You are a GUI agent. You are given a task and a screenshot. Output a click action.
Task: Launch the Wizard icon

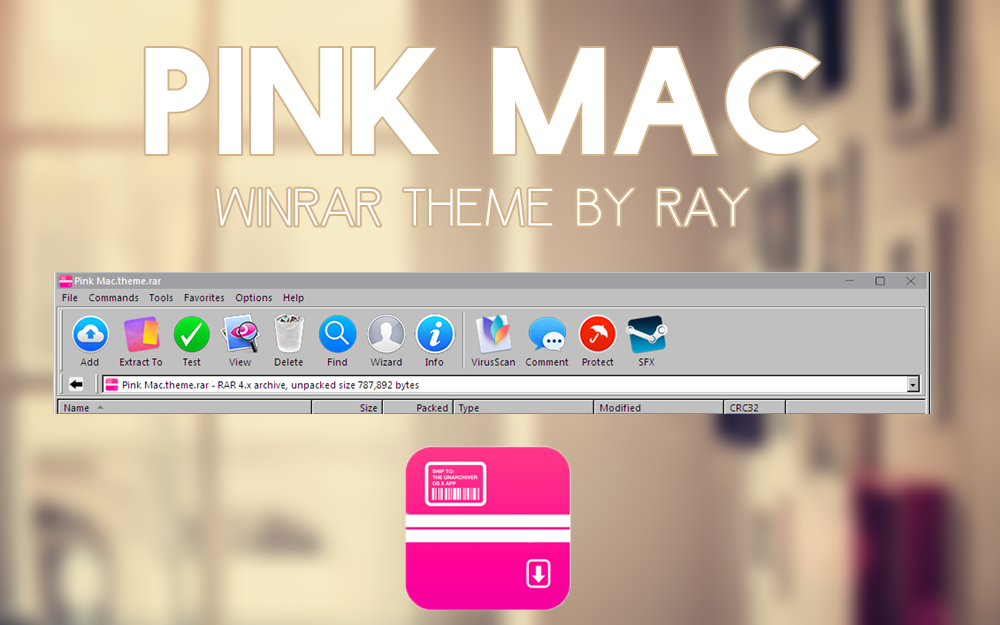386,334
